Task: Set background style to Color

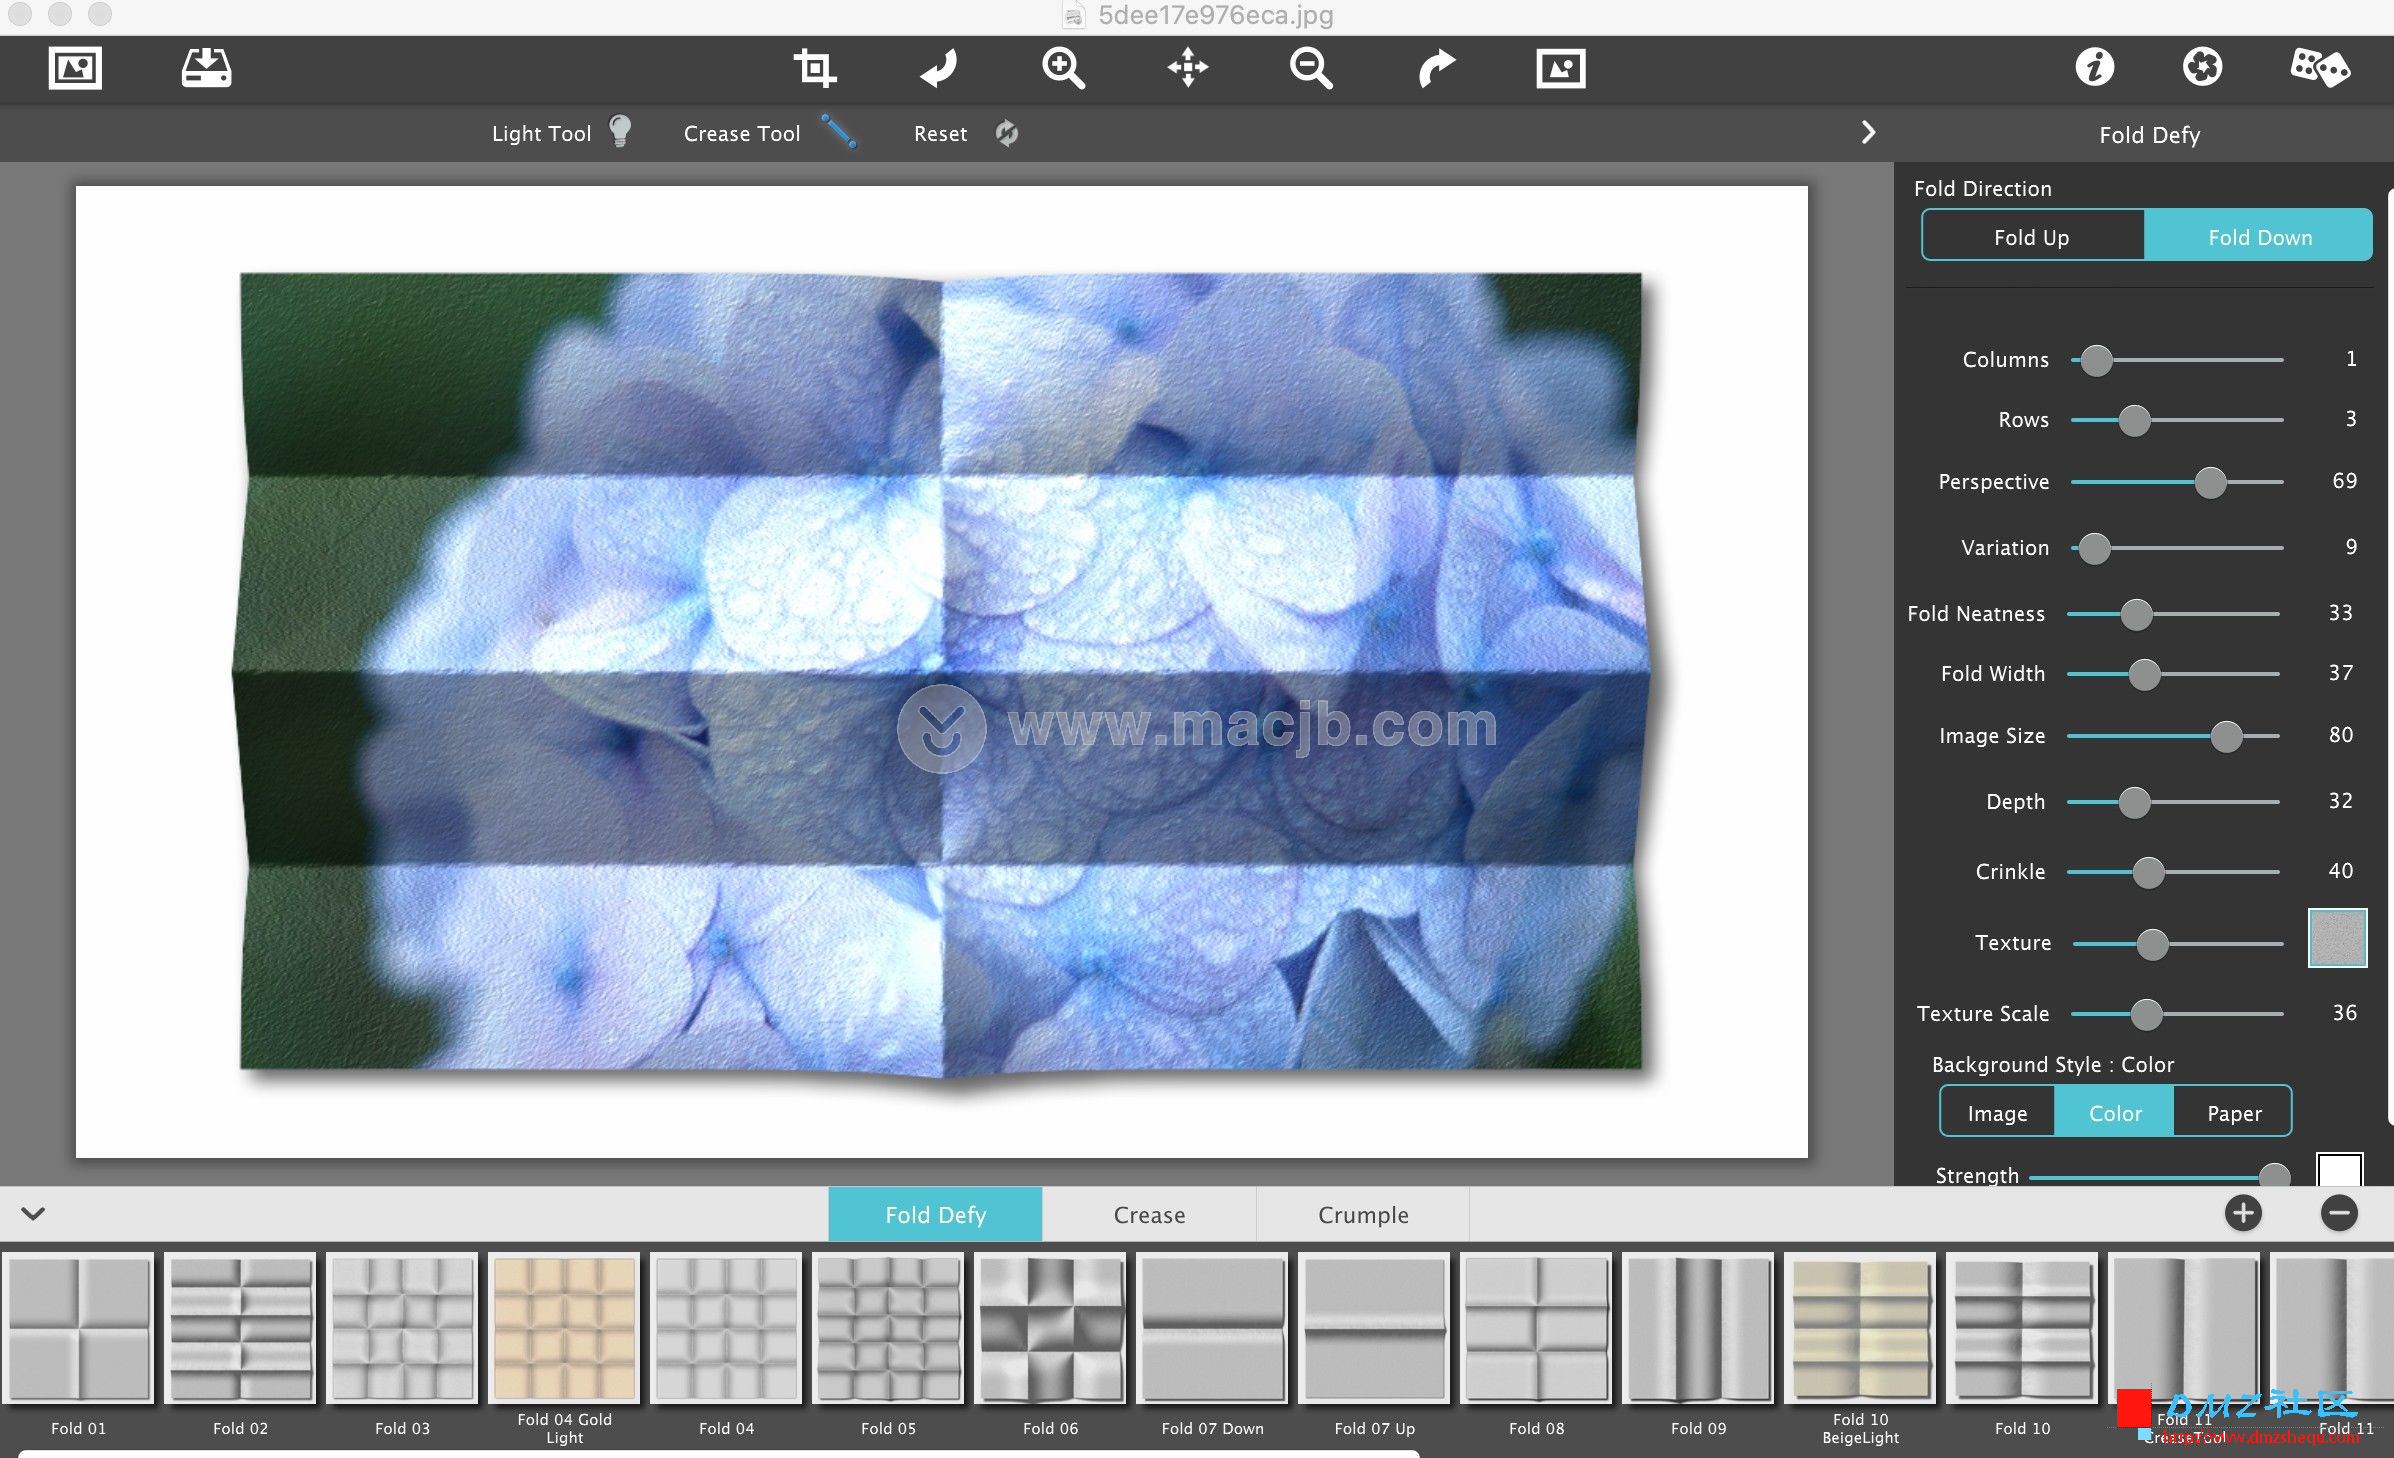Action: click(2115, 1113)
